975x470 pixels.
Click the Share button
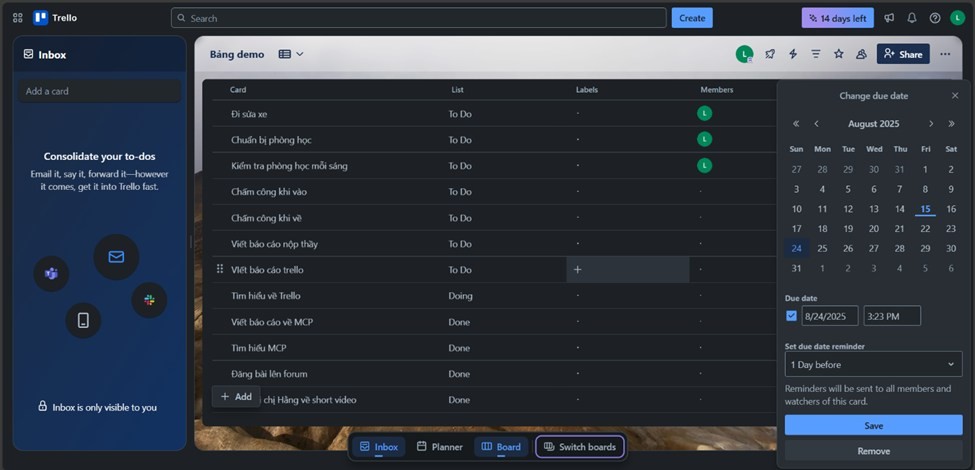(x=903, y=54)
